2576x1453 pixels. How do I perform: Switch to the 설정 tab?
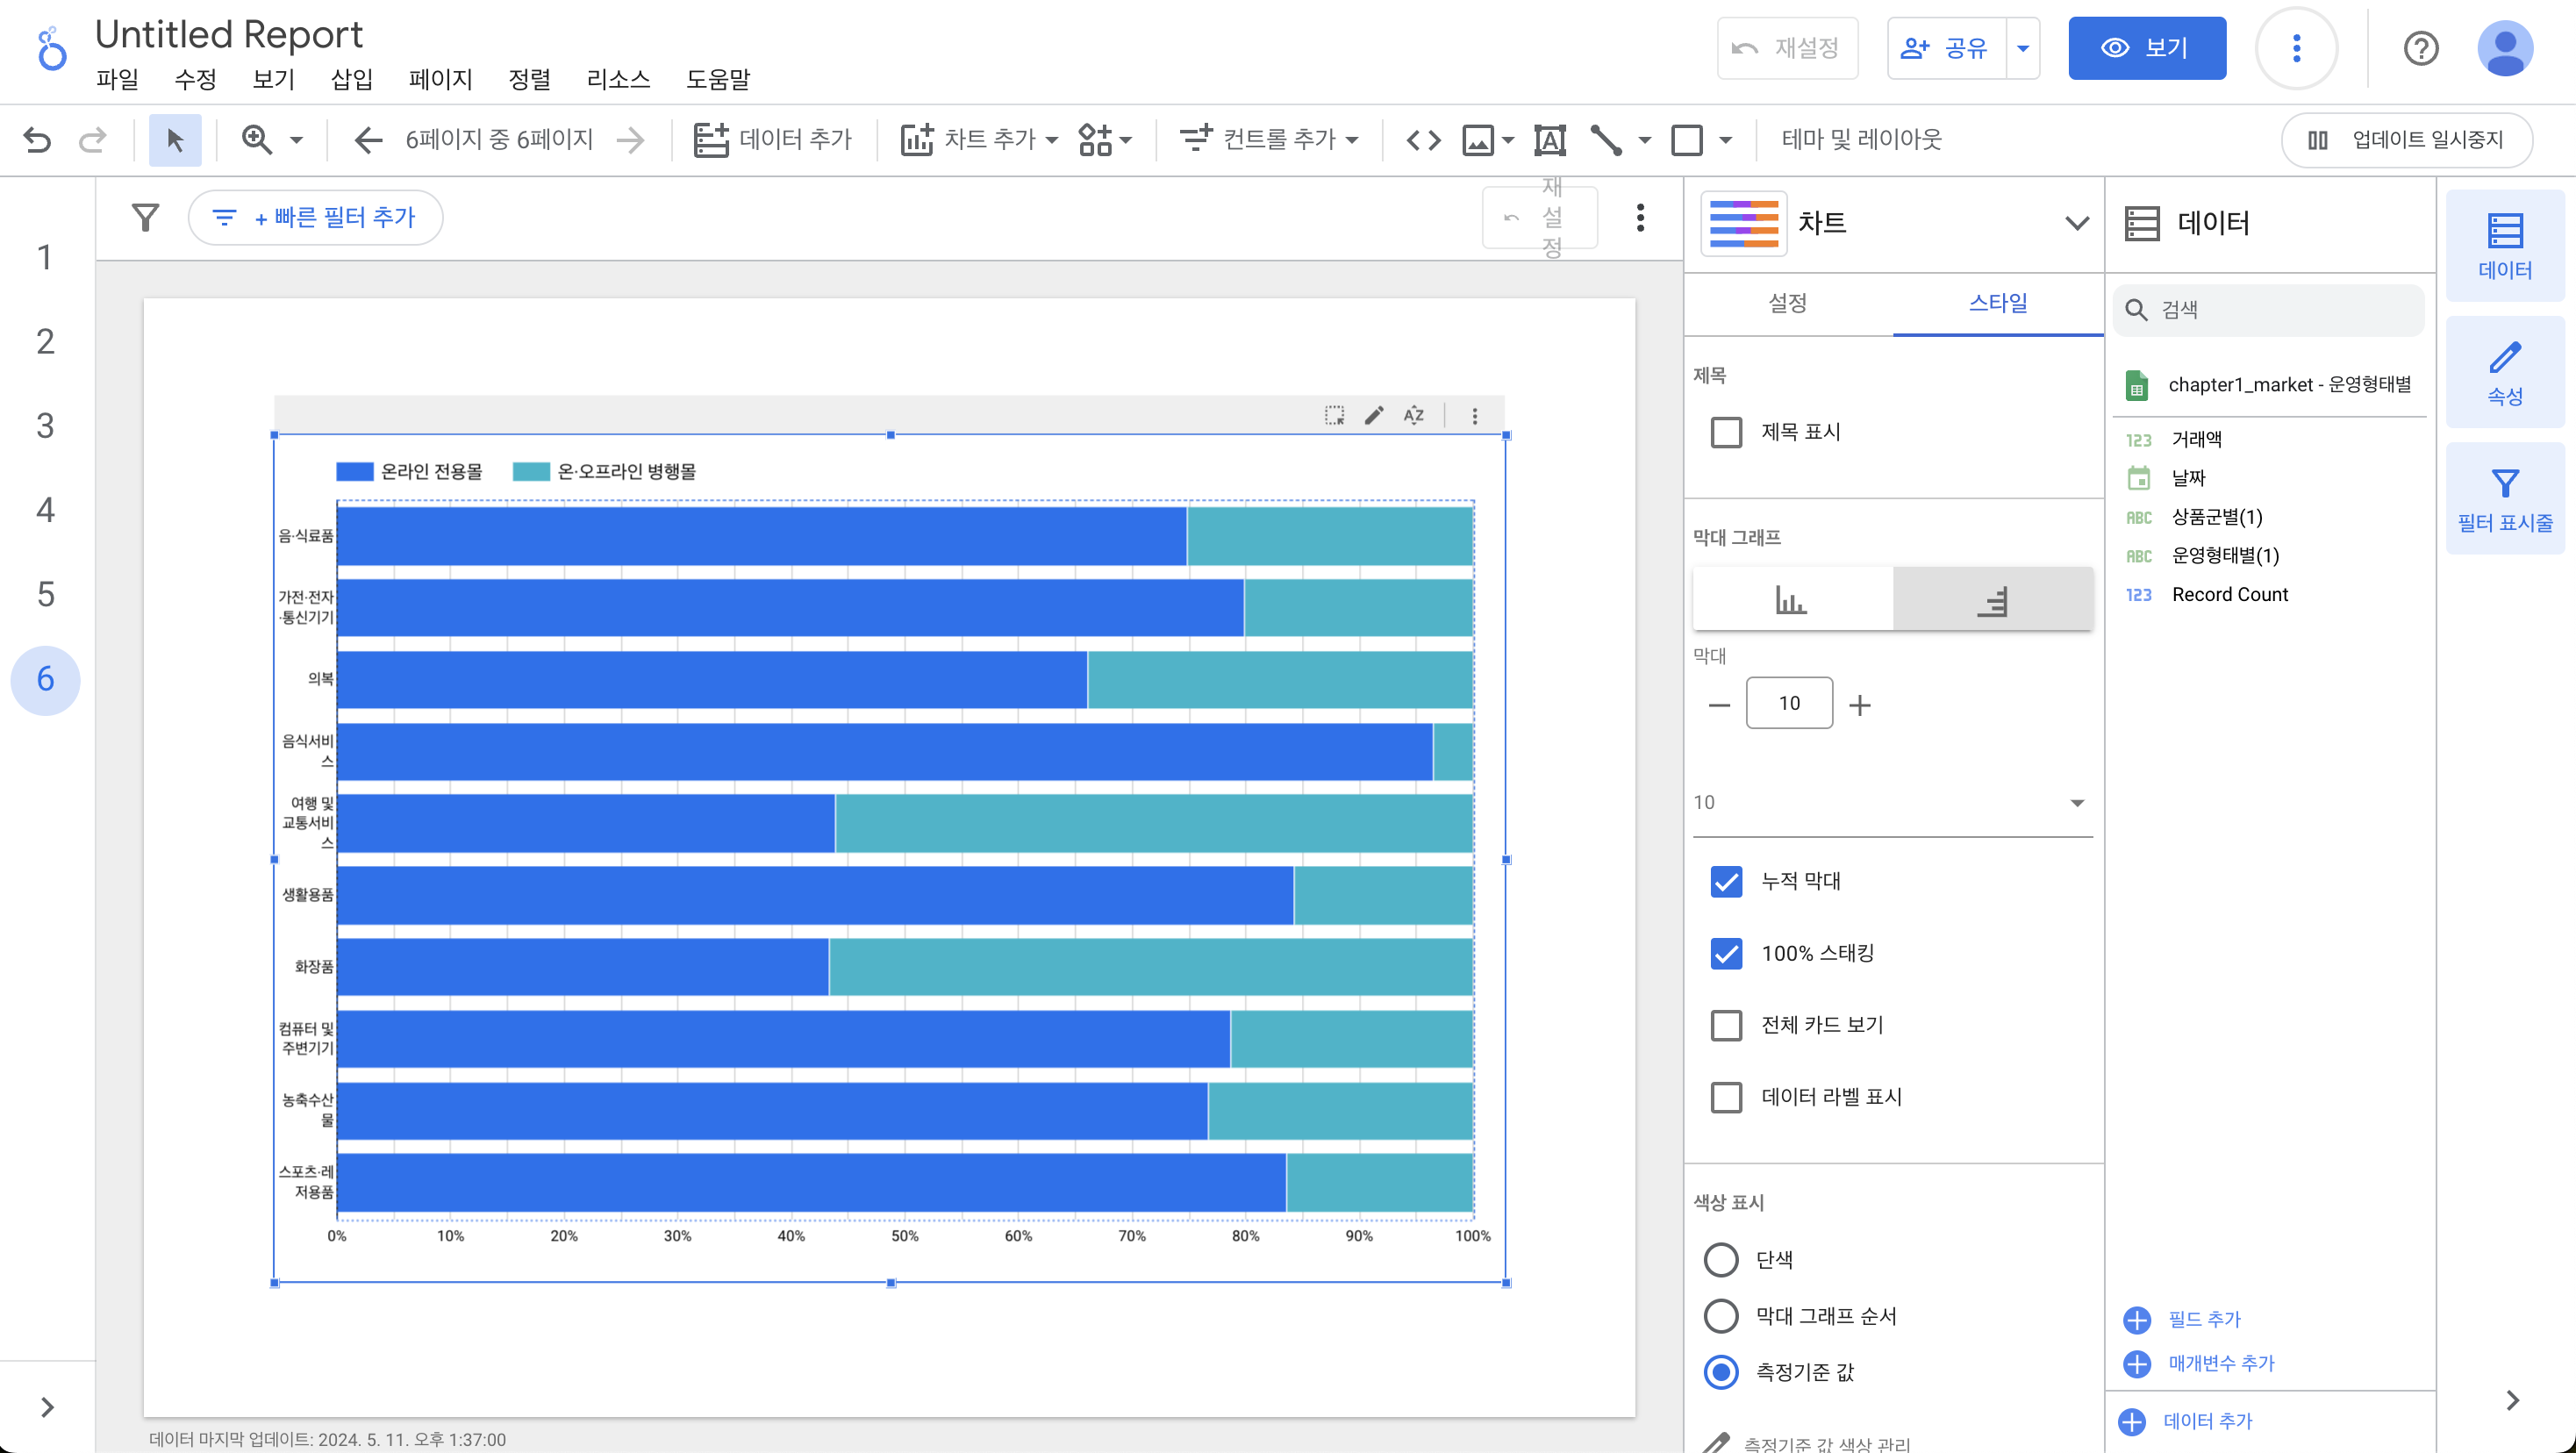click(x=1787, y=303)
